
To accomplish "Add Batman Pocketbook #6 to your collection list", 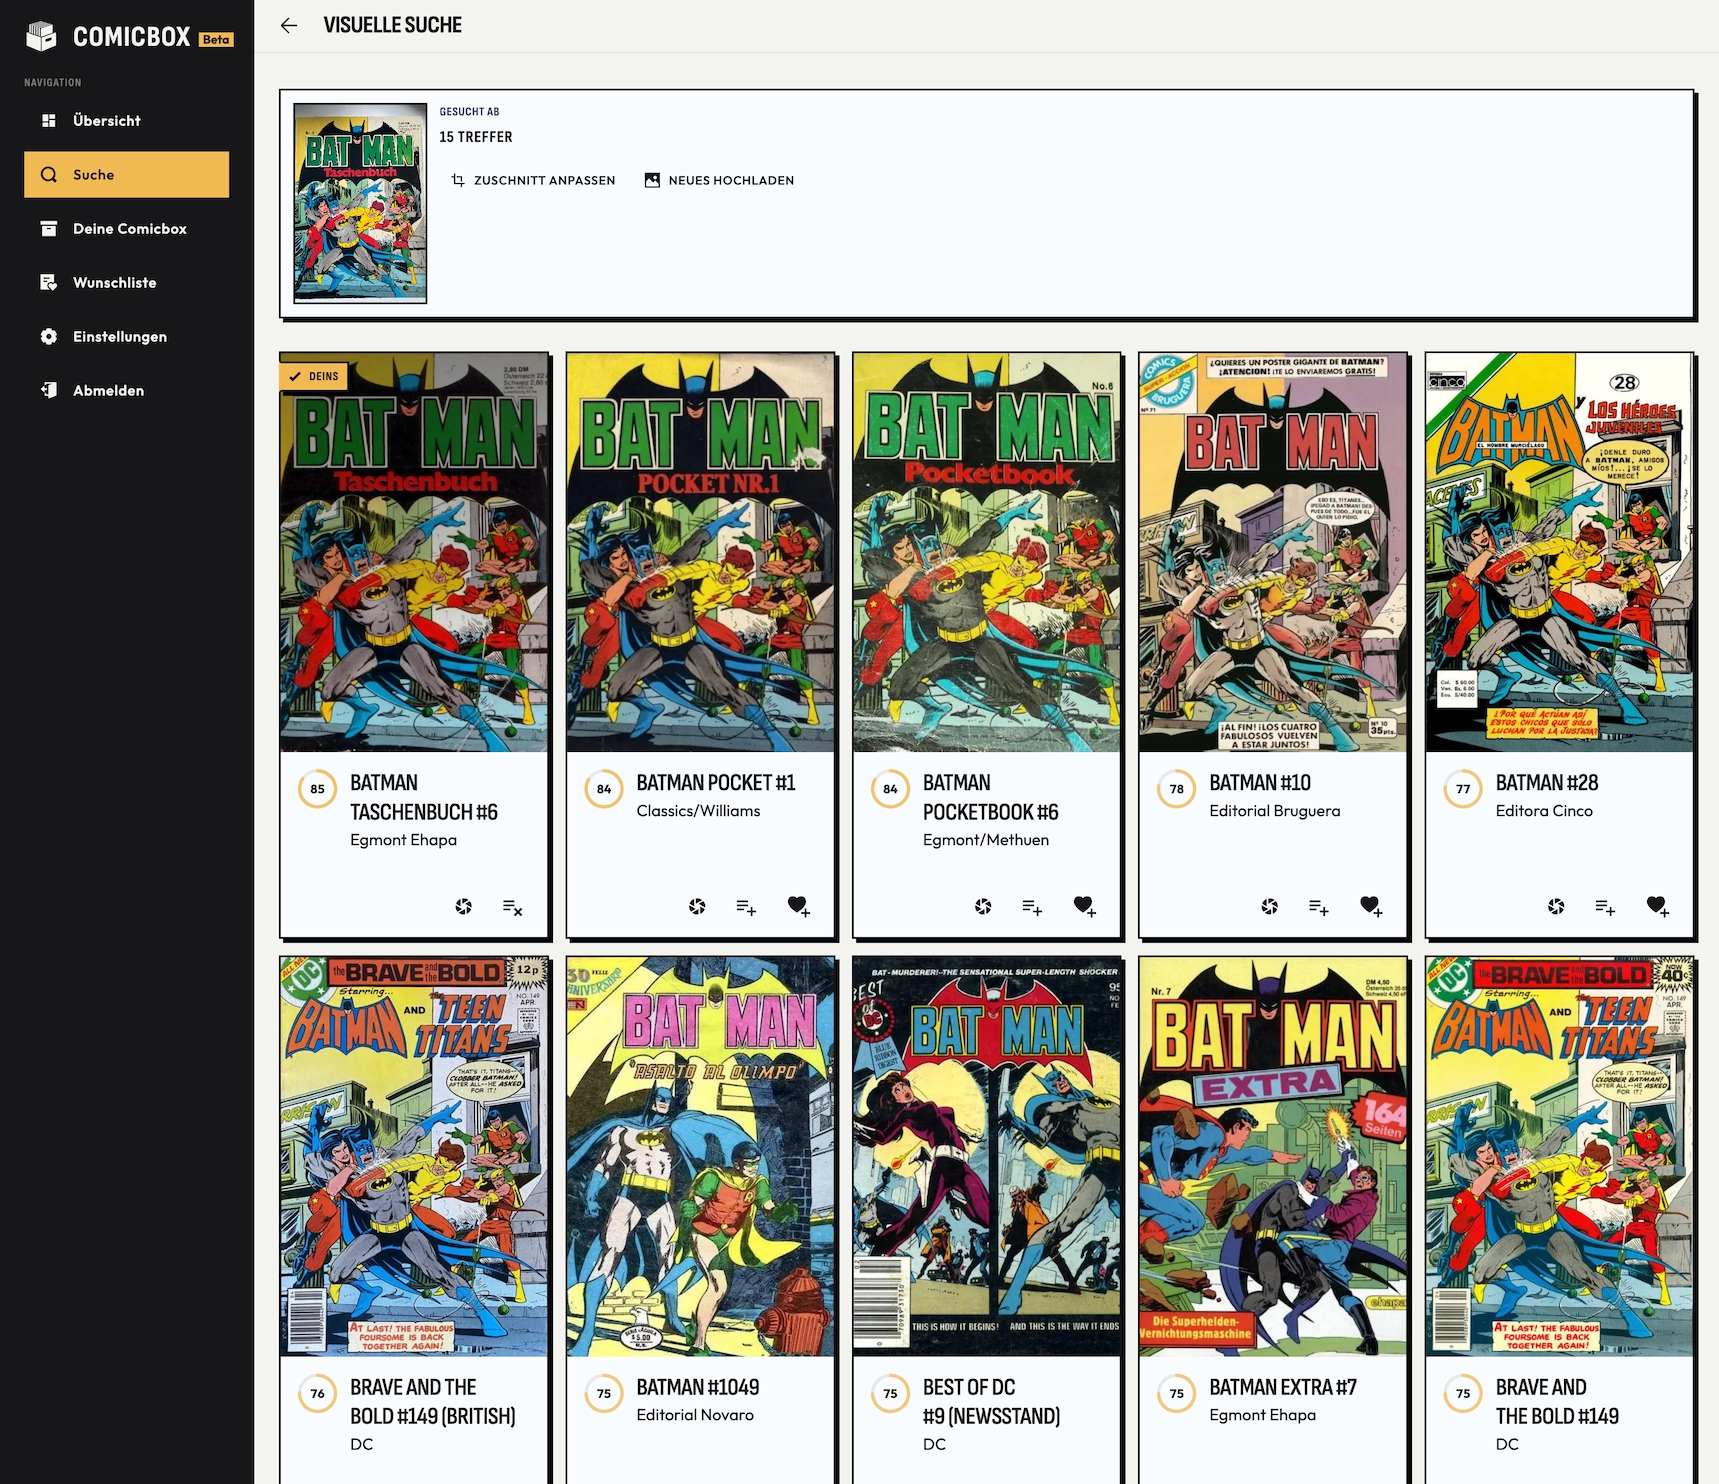I will (1032, 908).
